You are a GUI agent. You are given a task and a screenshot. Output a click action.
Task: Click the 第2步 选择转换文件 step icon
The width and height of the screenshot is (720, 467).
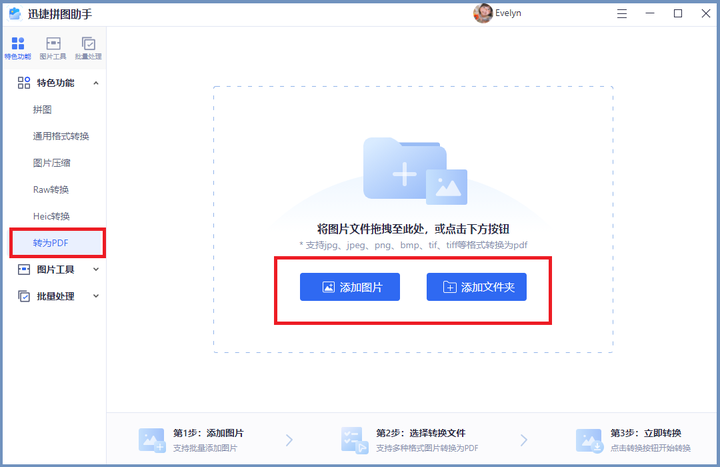pos(354,439)
